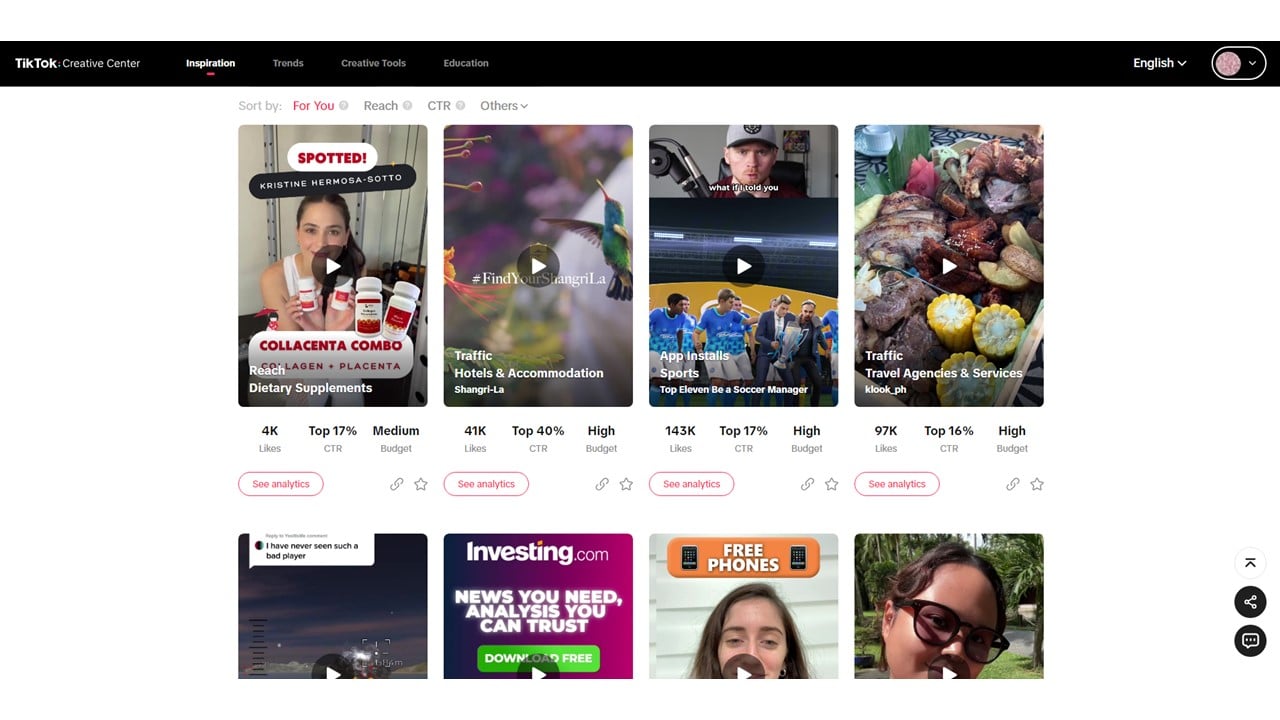
Task: Click See analytics for Shangri-La ad
Action: tap(486, 484)
